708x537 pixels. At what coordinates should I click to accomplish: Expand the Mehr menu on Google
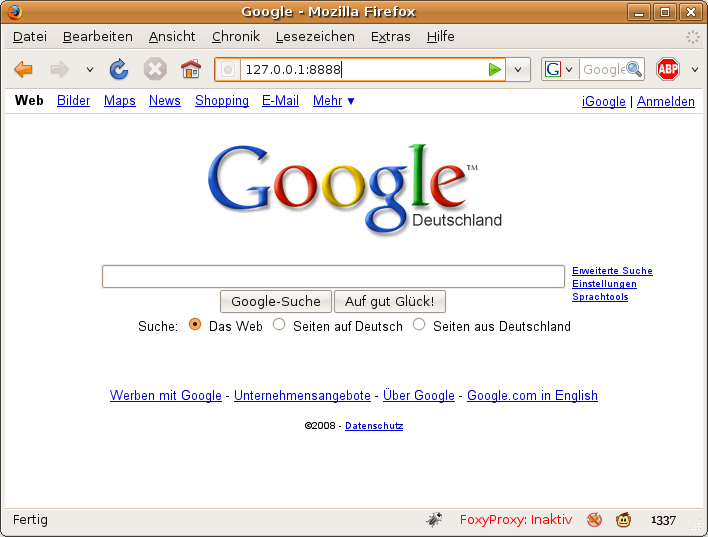tap(334, 100)
